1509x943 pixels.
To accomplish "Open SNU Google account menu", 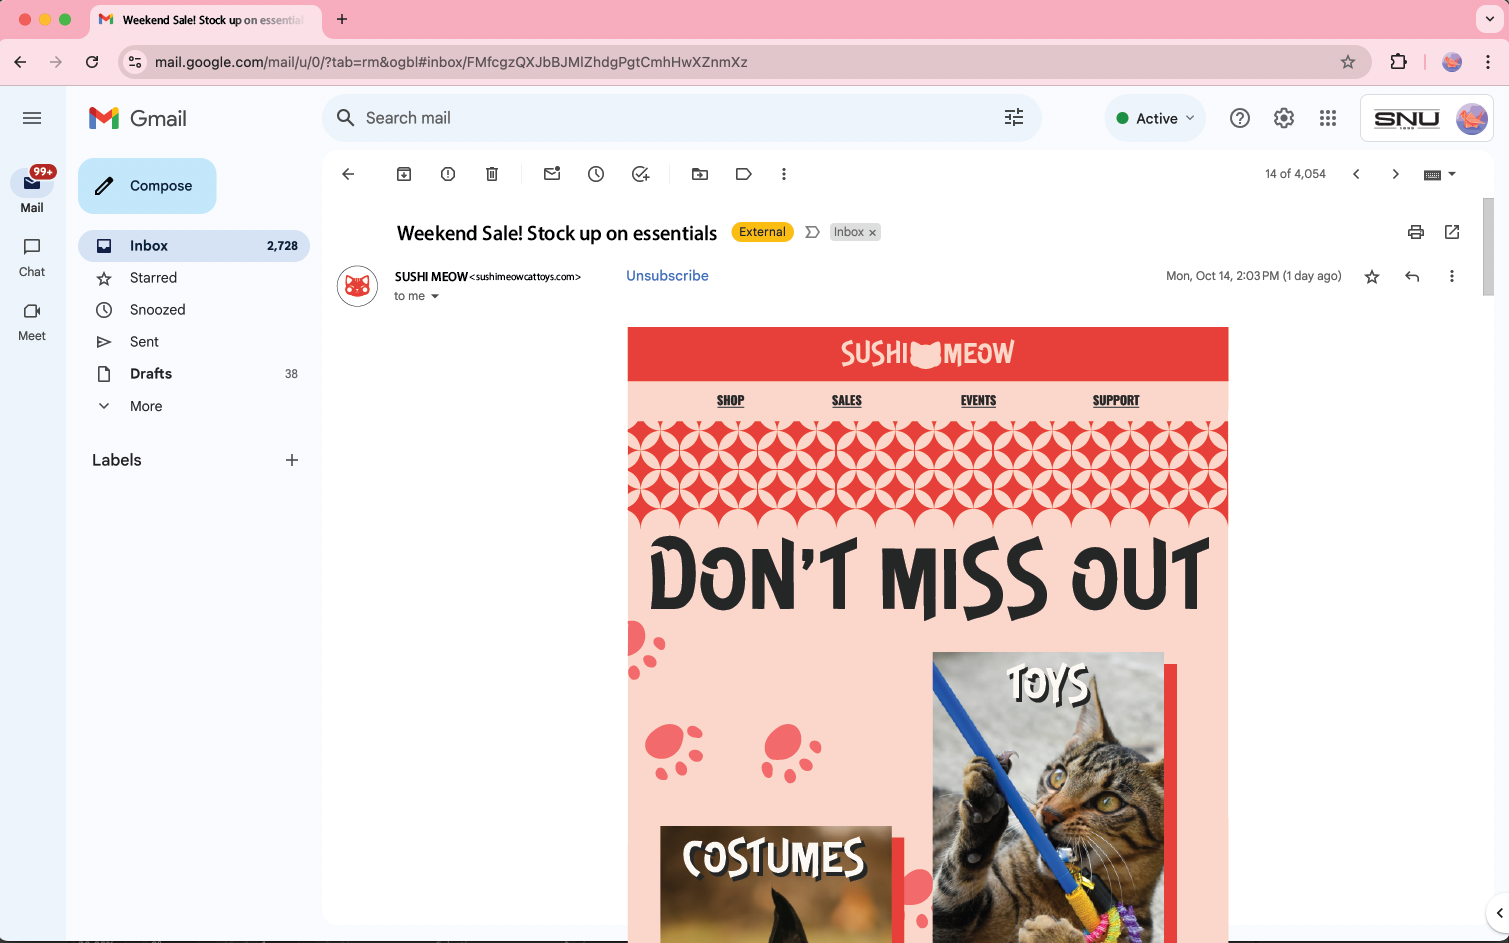I will [x=1427, y=118].
